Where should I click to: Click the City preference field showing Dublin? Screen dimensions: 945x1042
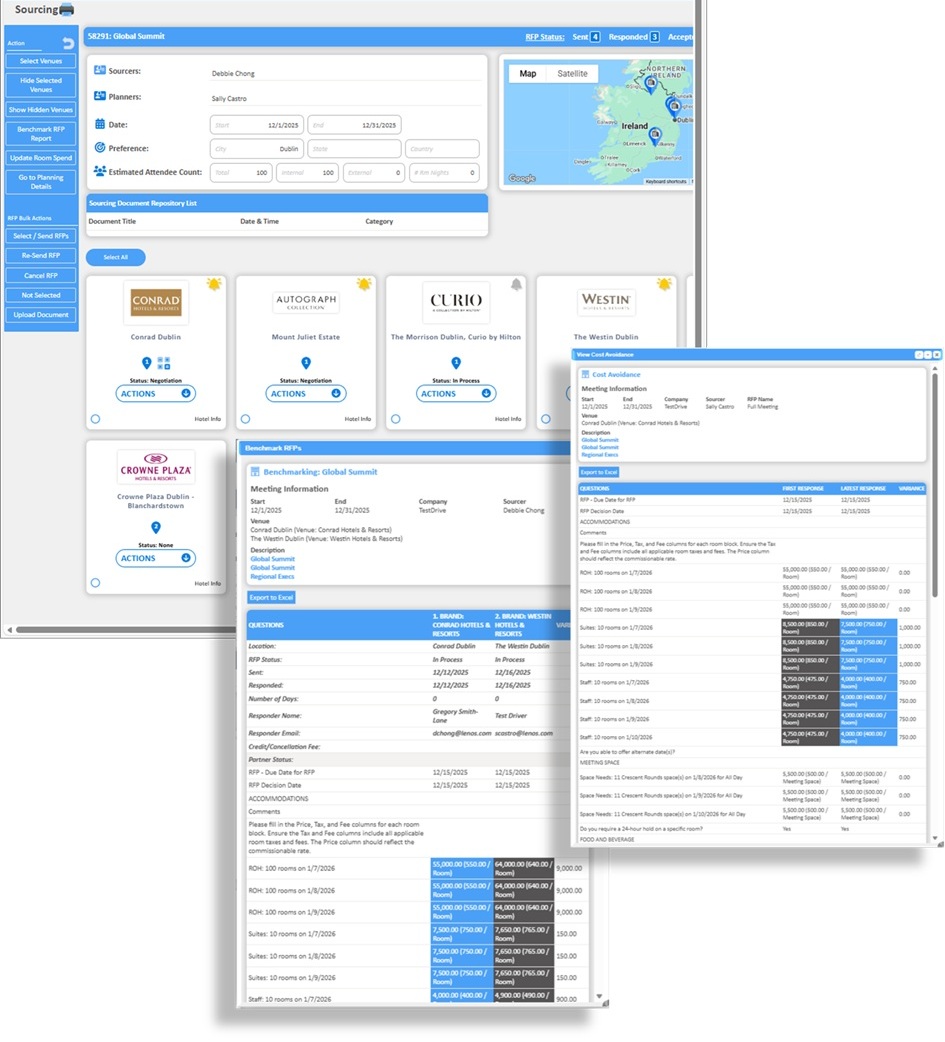[x=256, y=148]
